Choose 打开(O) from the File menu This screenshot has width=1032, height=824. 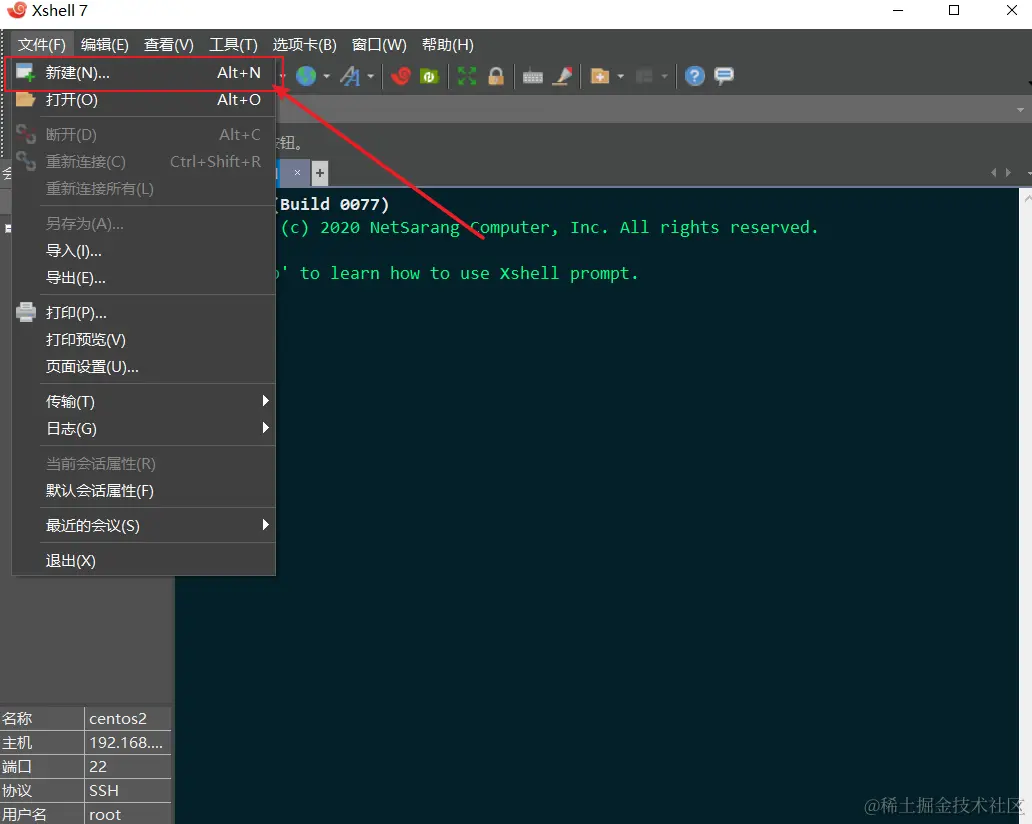tap(143, 99)
